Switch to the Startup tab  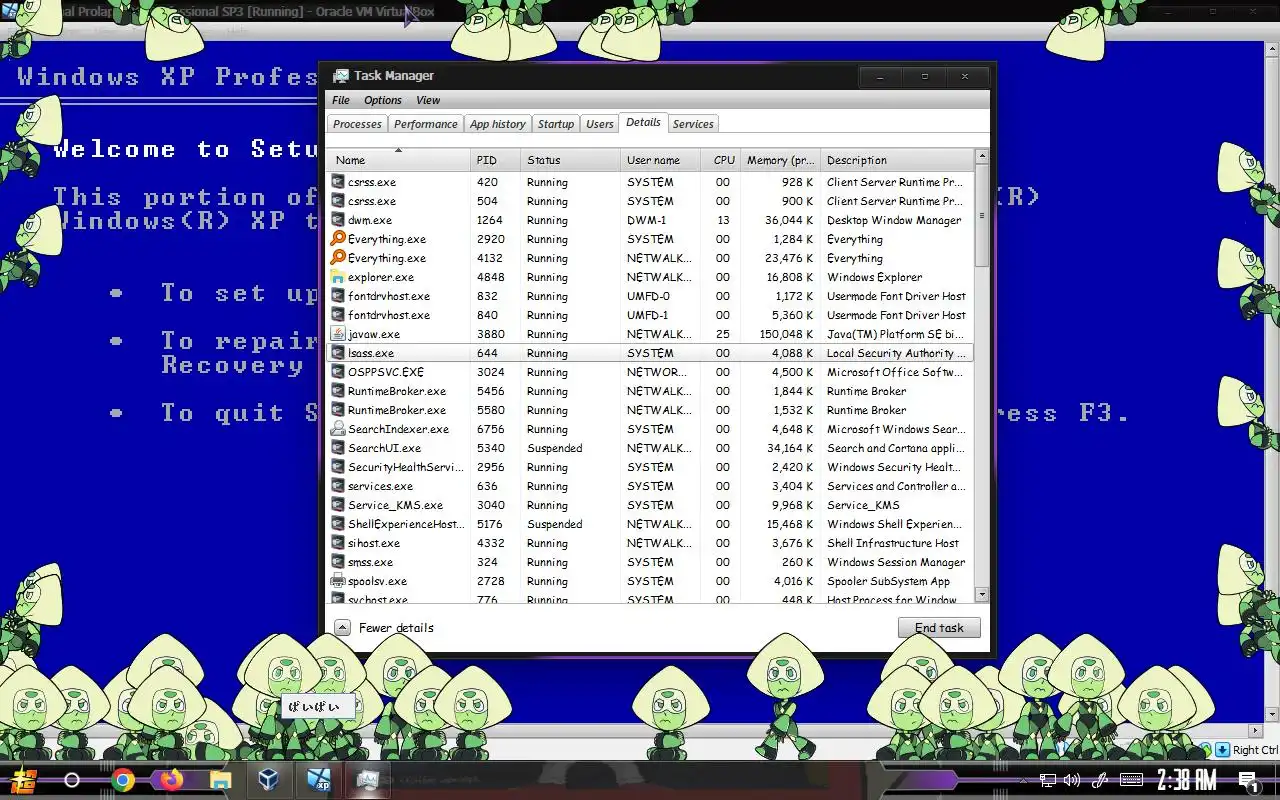pos(555,124)
